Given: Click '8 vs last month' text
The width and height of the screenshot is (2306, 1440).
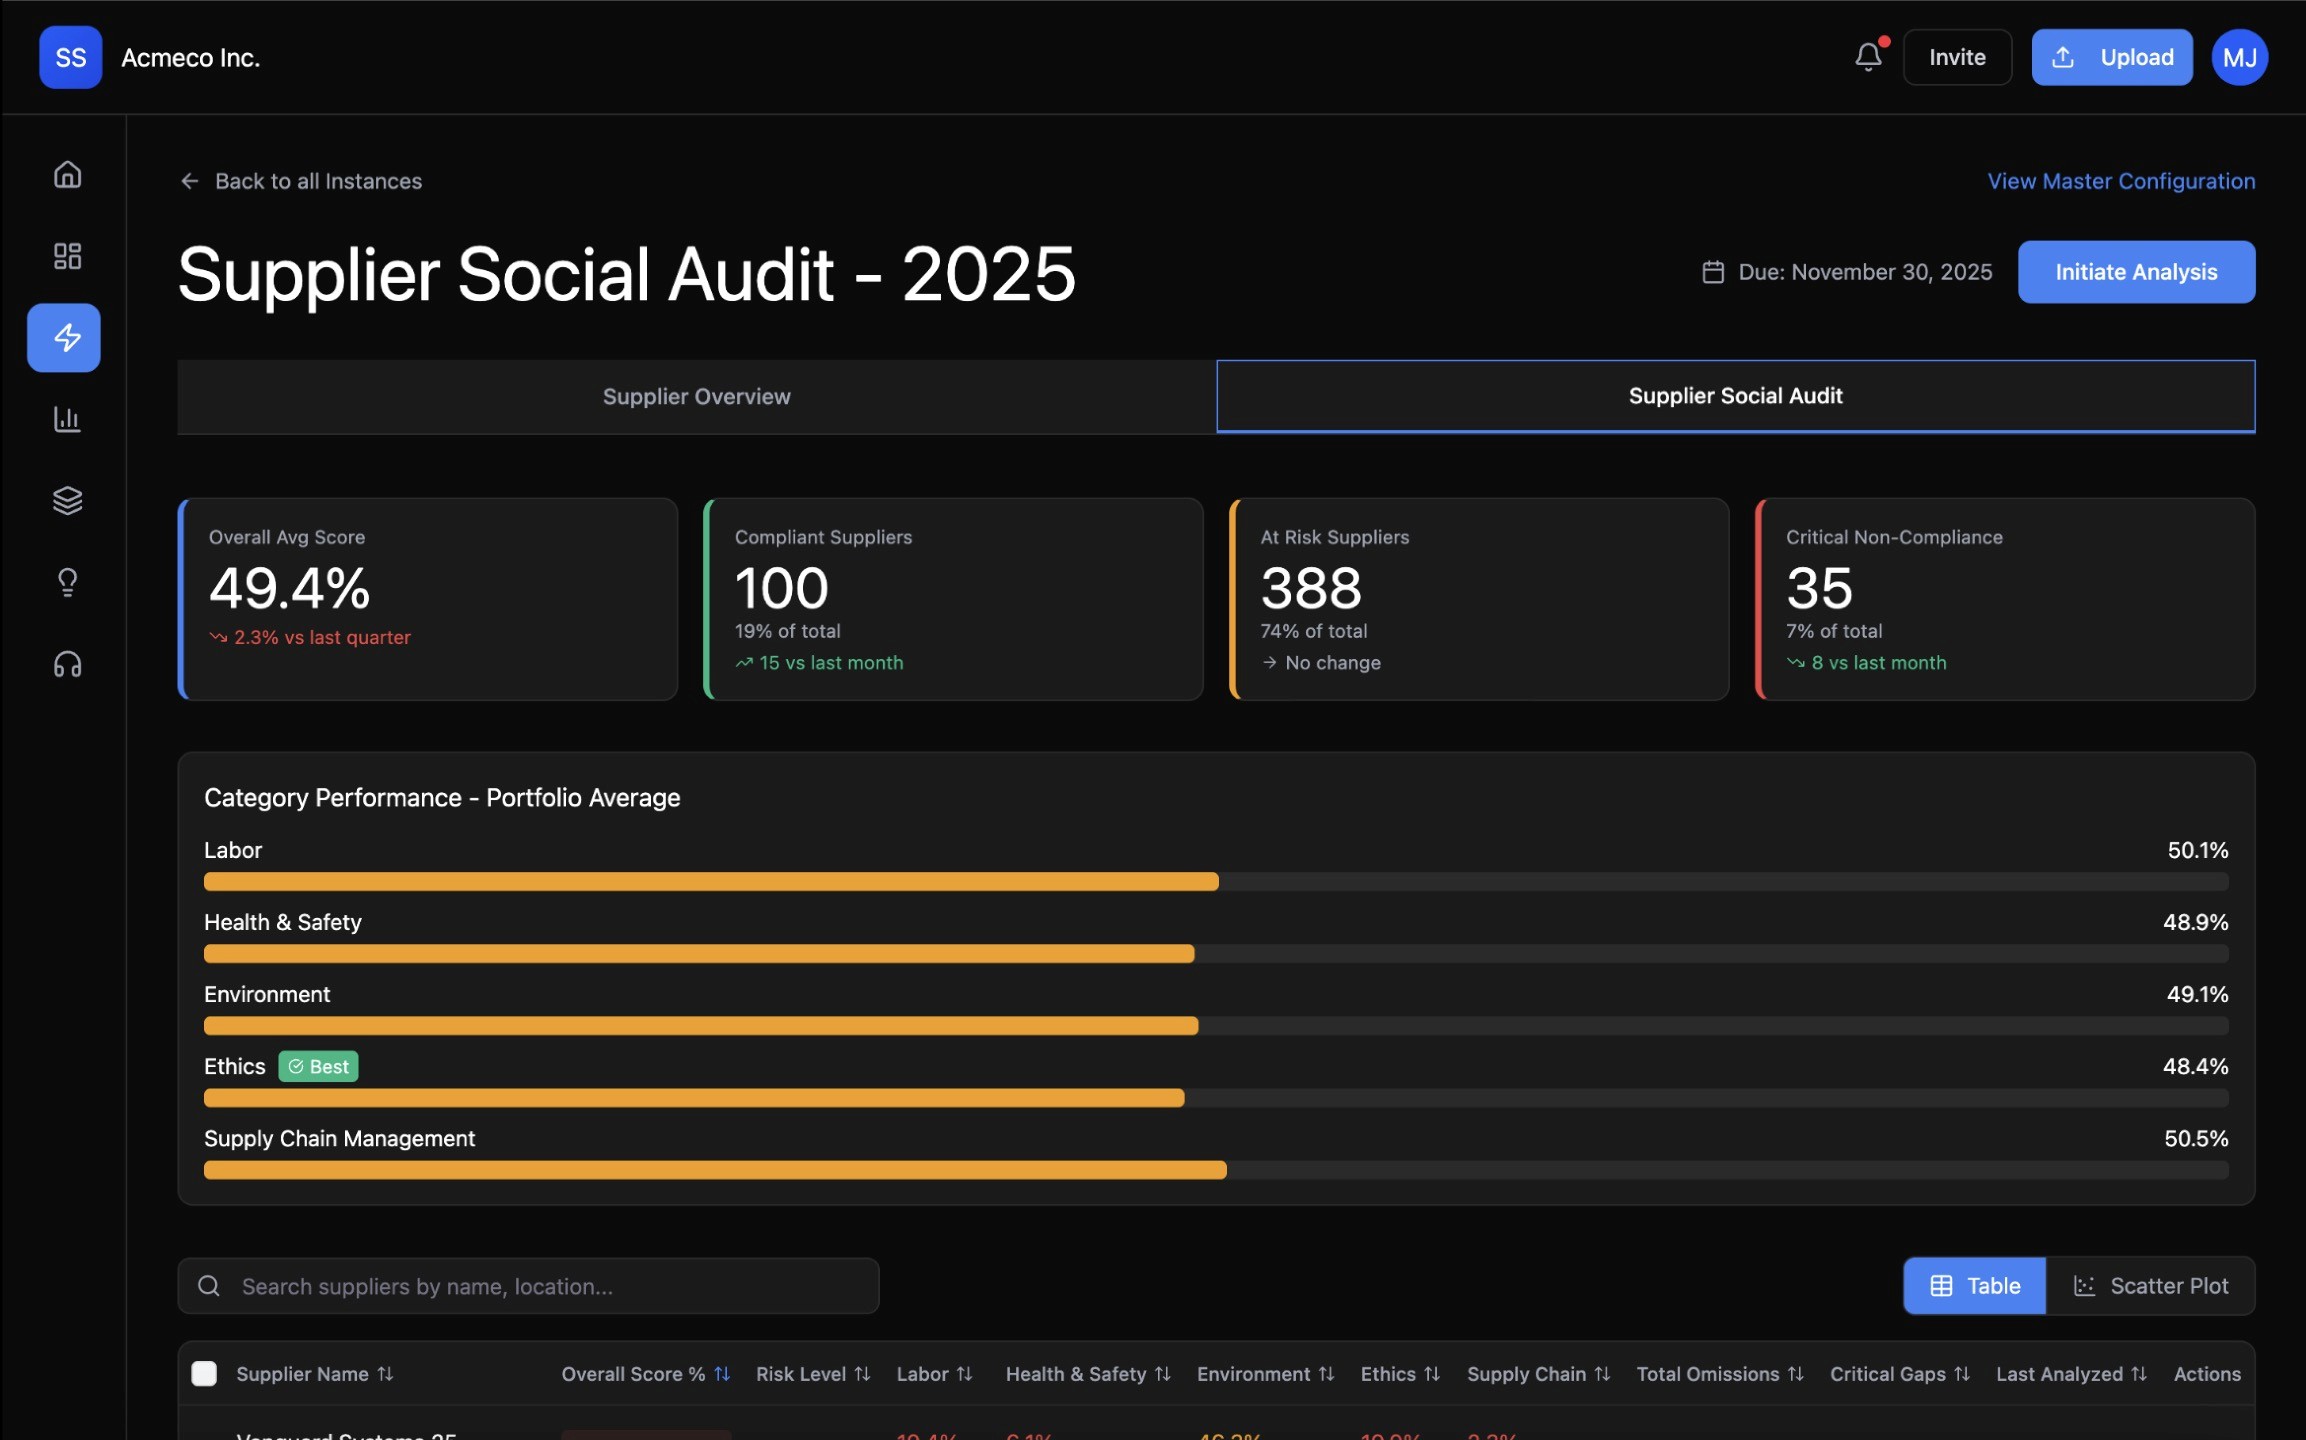Looking at the screenshot, I should coord(1879,663).
